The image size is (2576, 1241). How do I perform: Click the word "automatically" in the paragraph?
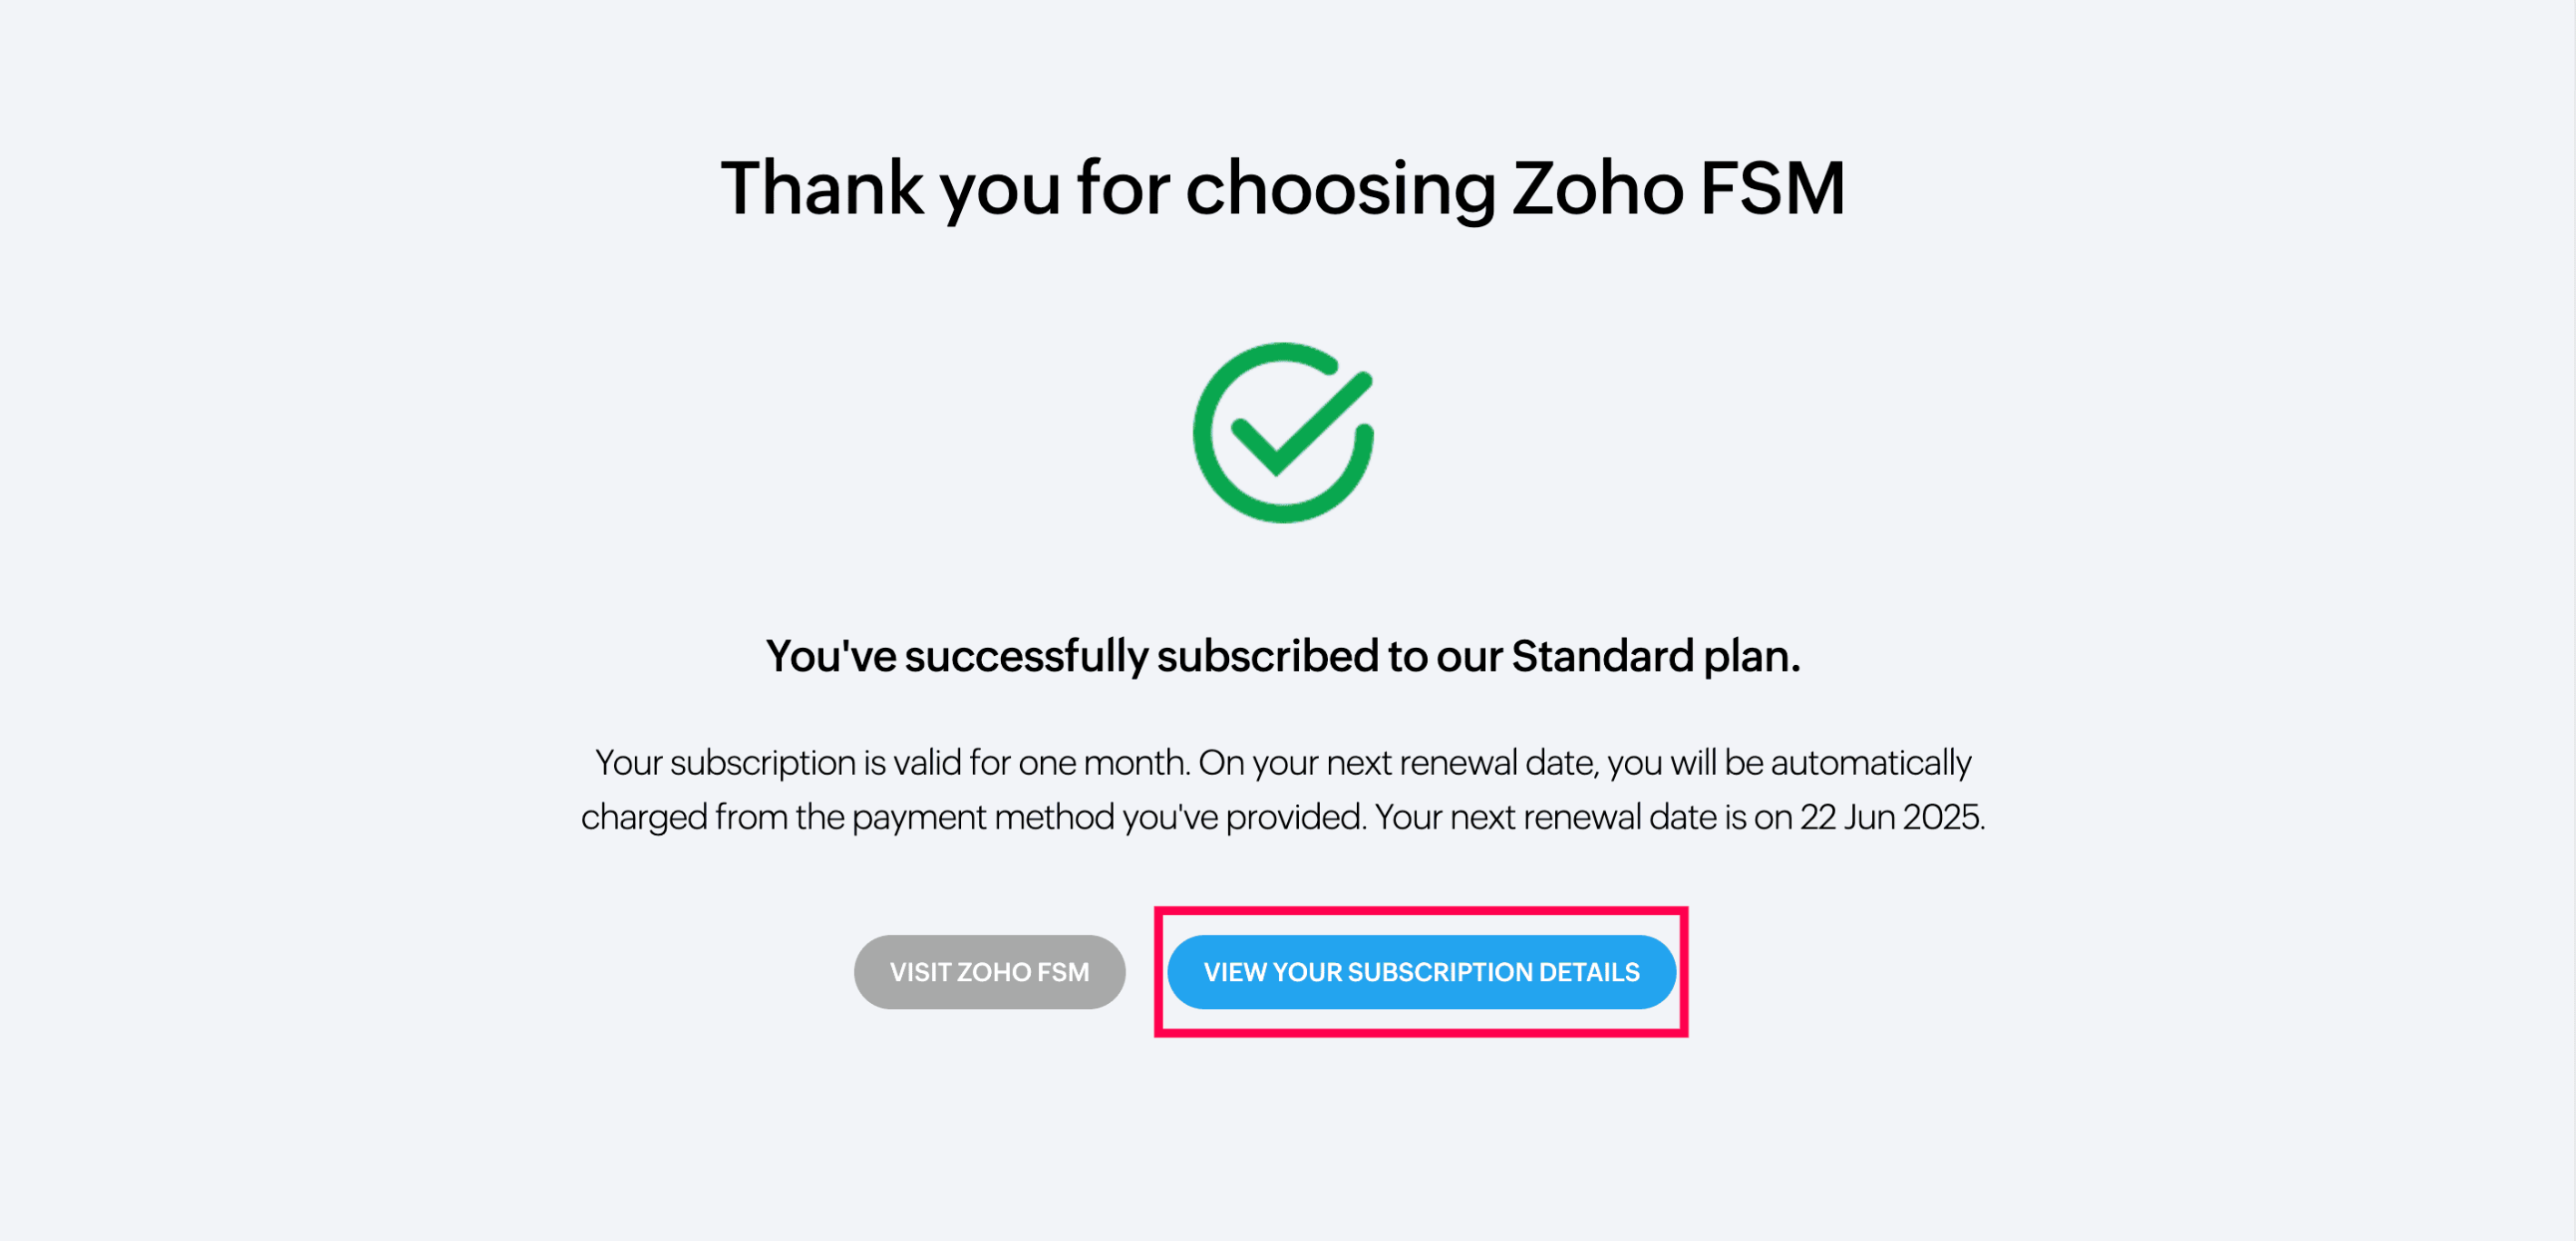click(1870, 763)
